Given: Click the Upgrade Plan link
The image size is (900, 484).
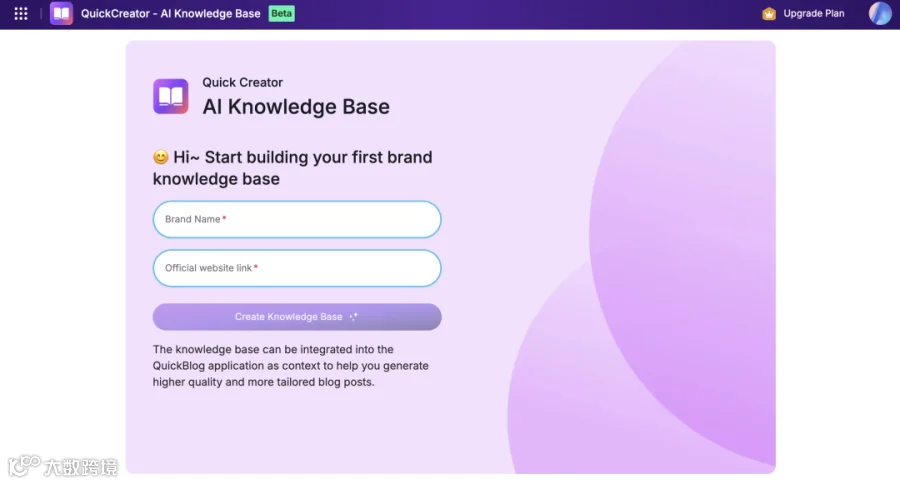Looking at the screenshot, I should (813, 13).
